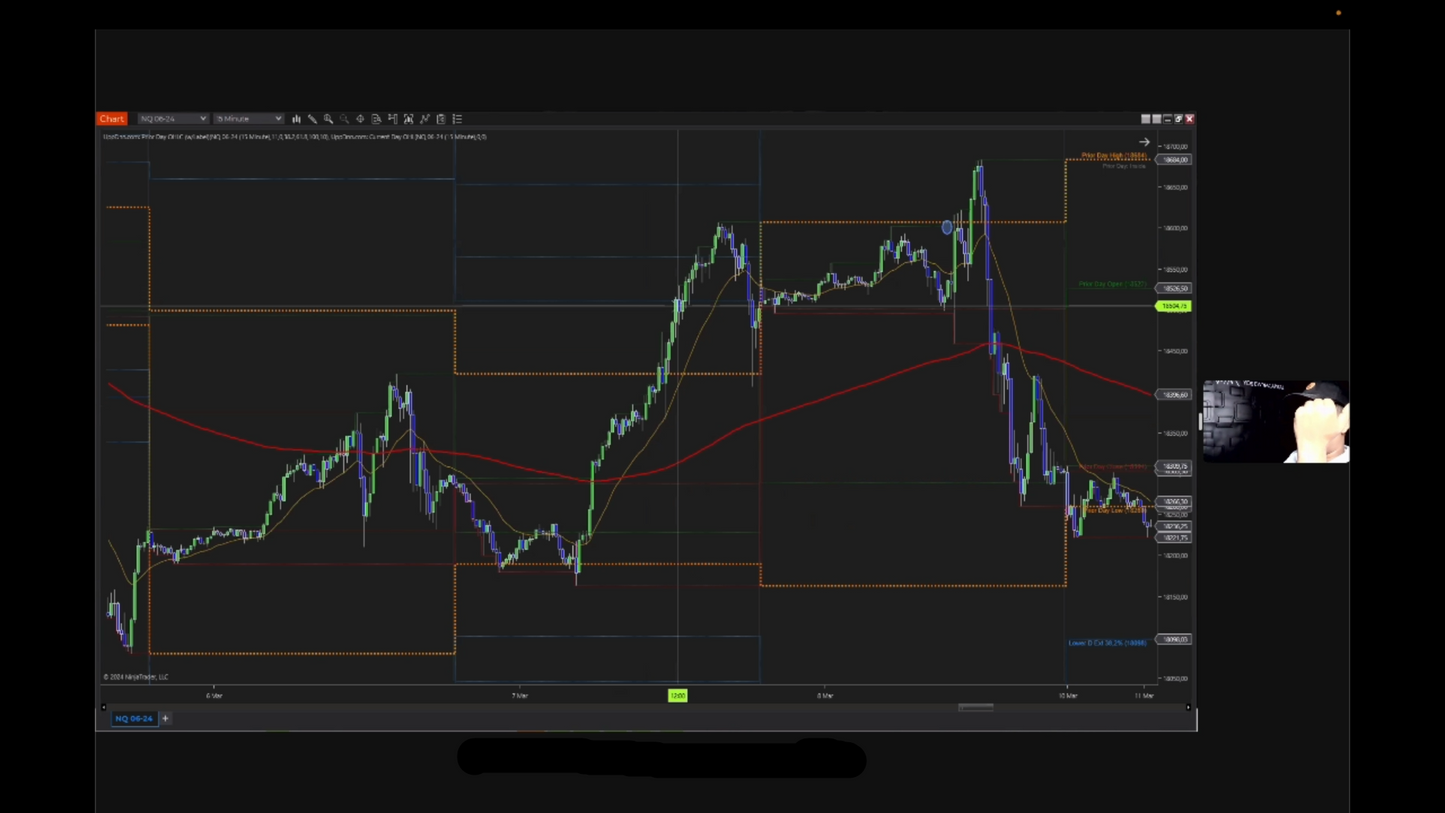Click the go-to-latest-bar arrow
This screenshot has width=1445, height=813.
point(1143,141)
